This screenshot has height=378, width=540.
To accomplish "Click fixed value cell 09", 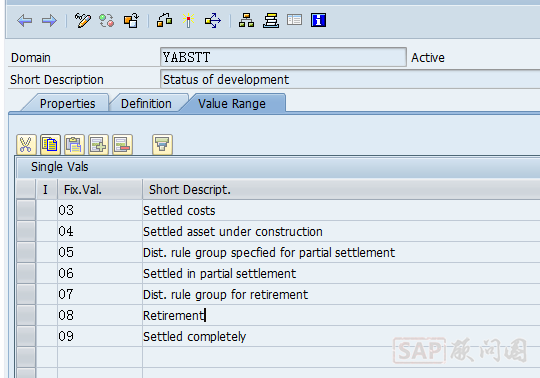I will tap(100, 336).
